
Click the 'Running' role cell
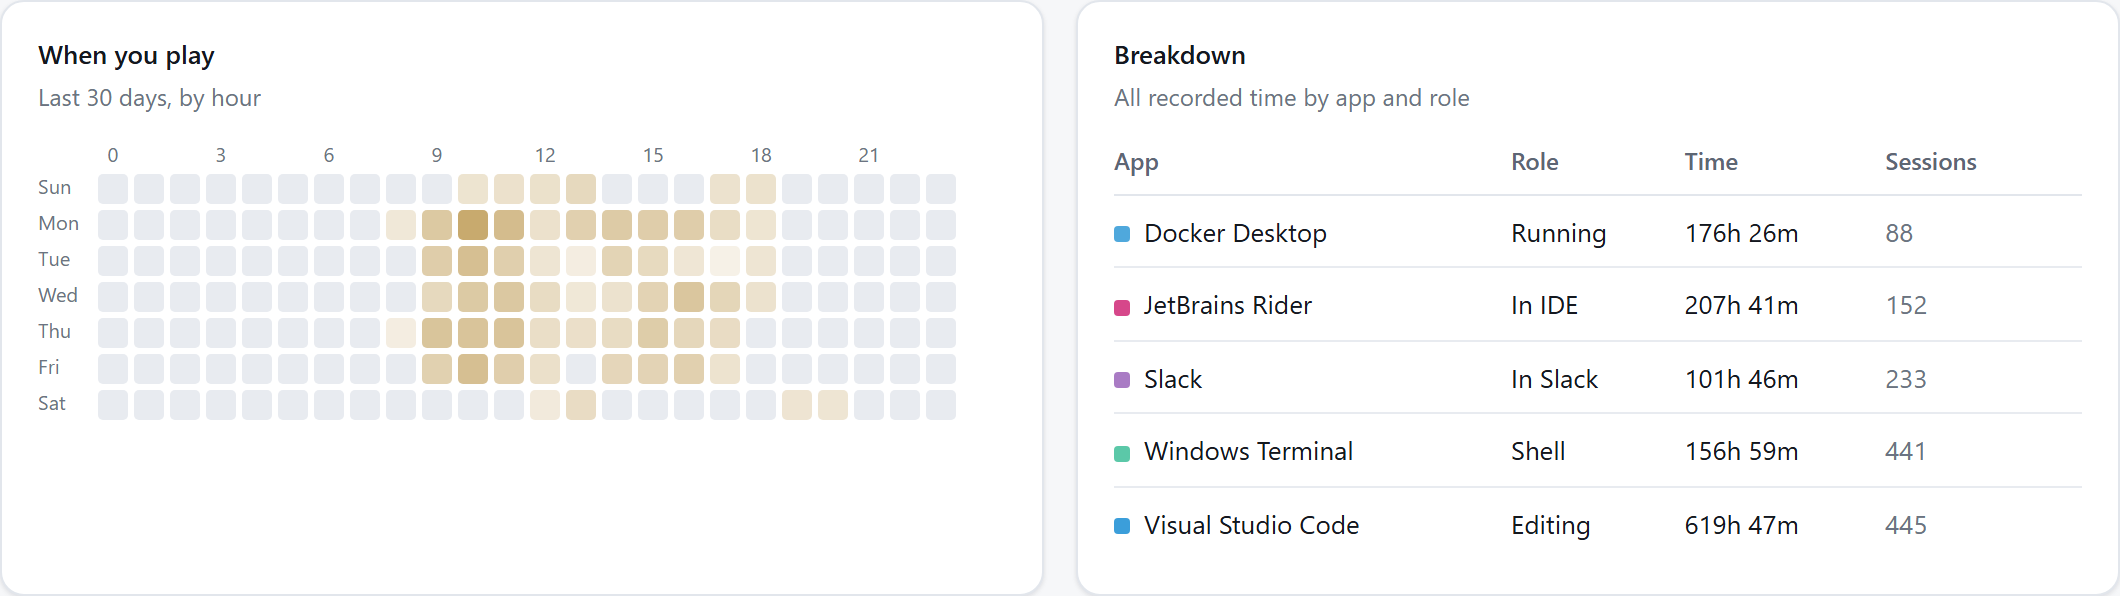pyautogui.click(x=1558, y=233)
